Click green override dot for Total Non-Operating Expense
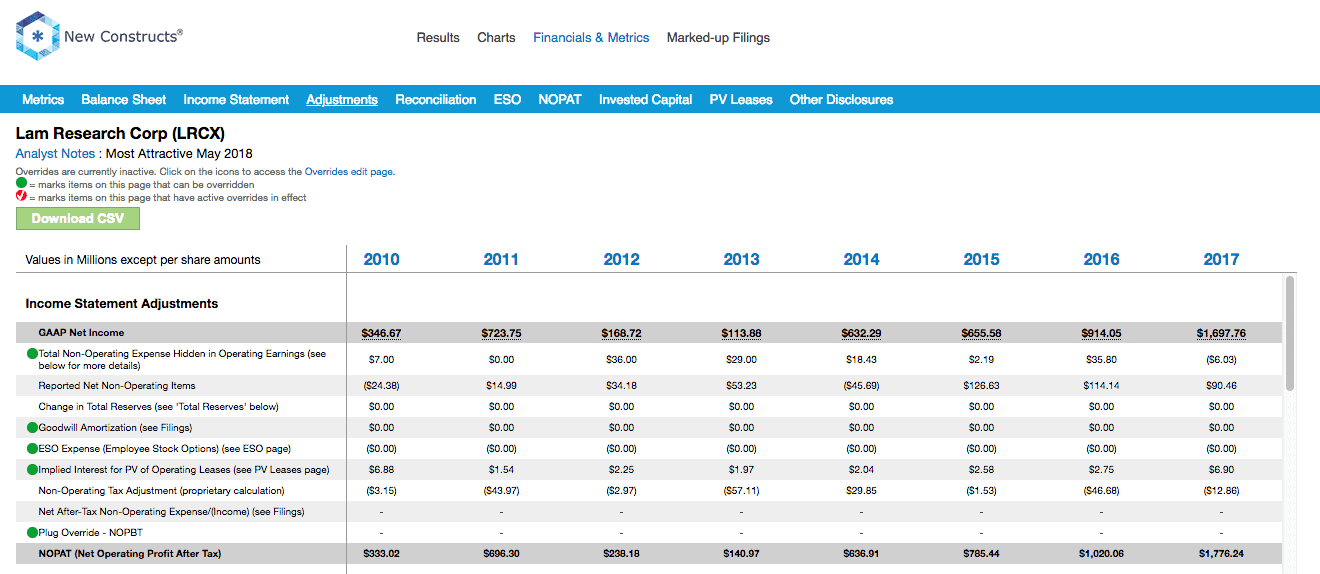Screen dimensions: 1320x574 pyautogui.click(x=33, y=354)
